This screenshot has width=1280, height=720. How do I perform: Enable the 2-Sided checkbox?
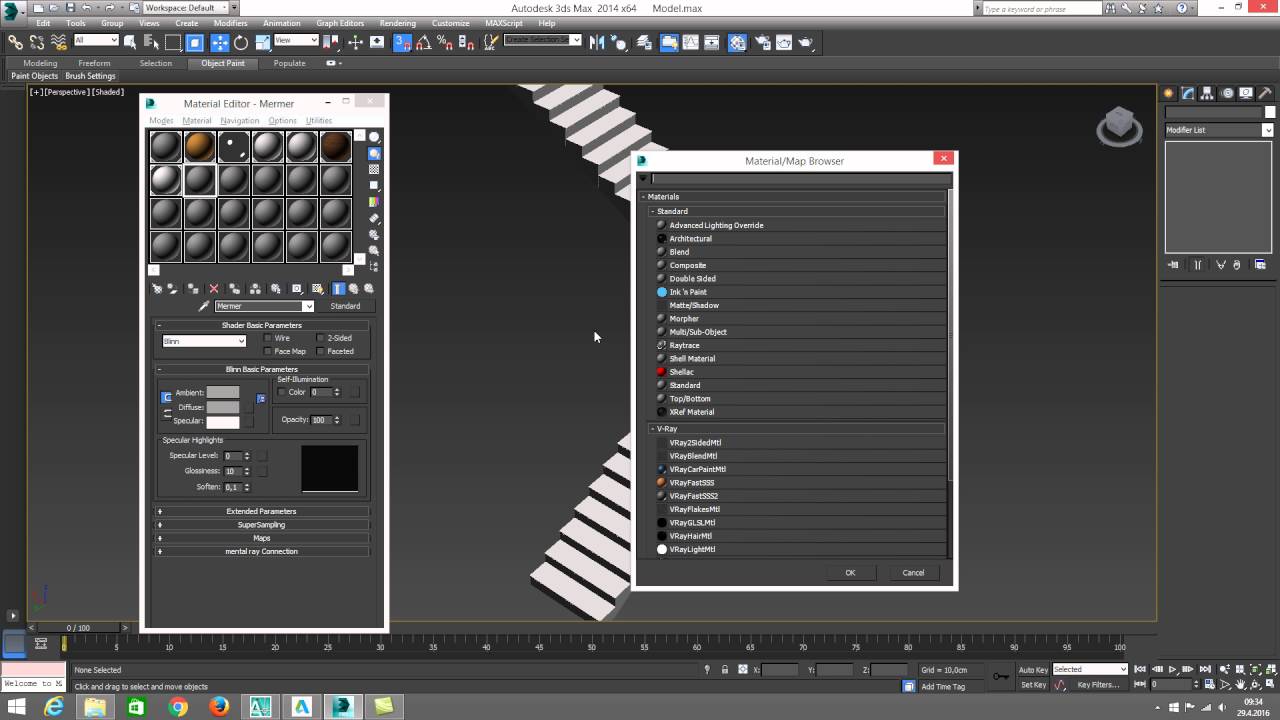pos(320,338)
